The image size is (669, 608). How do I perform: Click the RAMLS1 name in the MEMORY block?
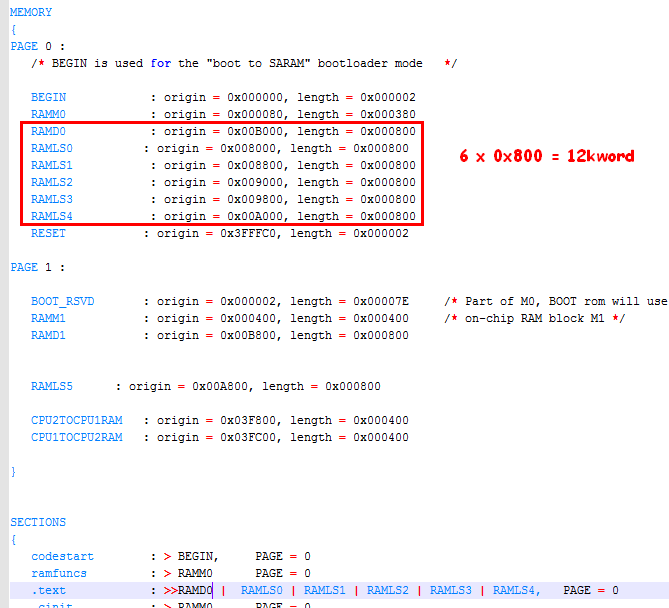(x=52, y=166)
